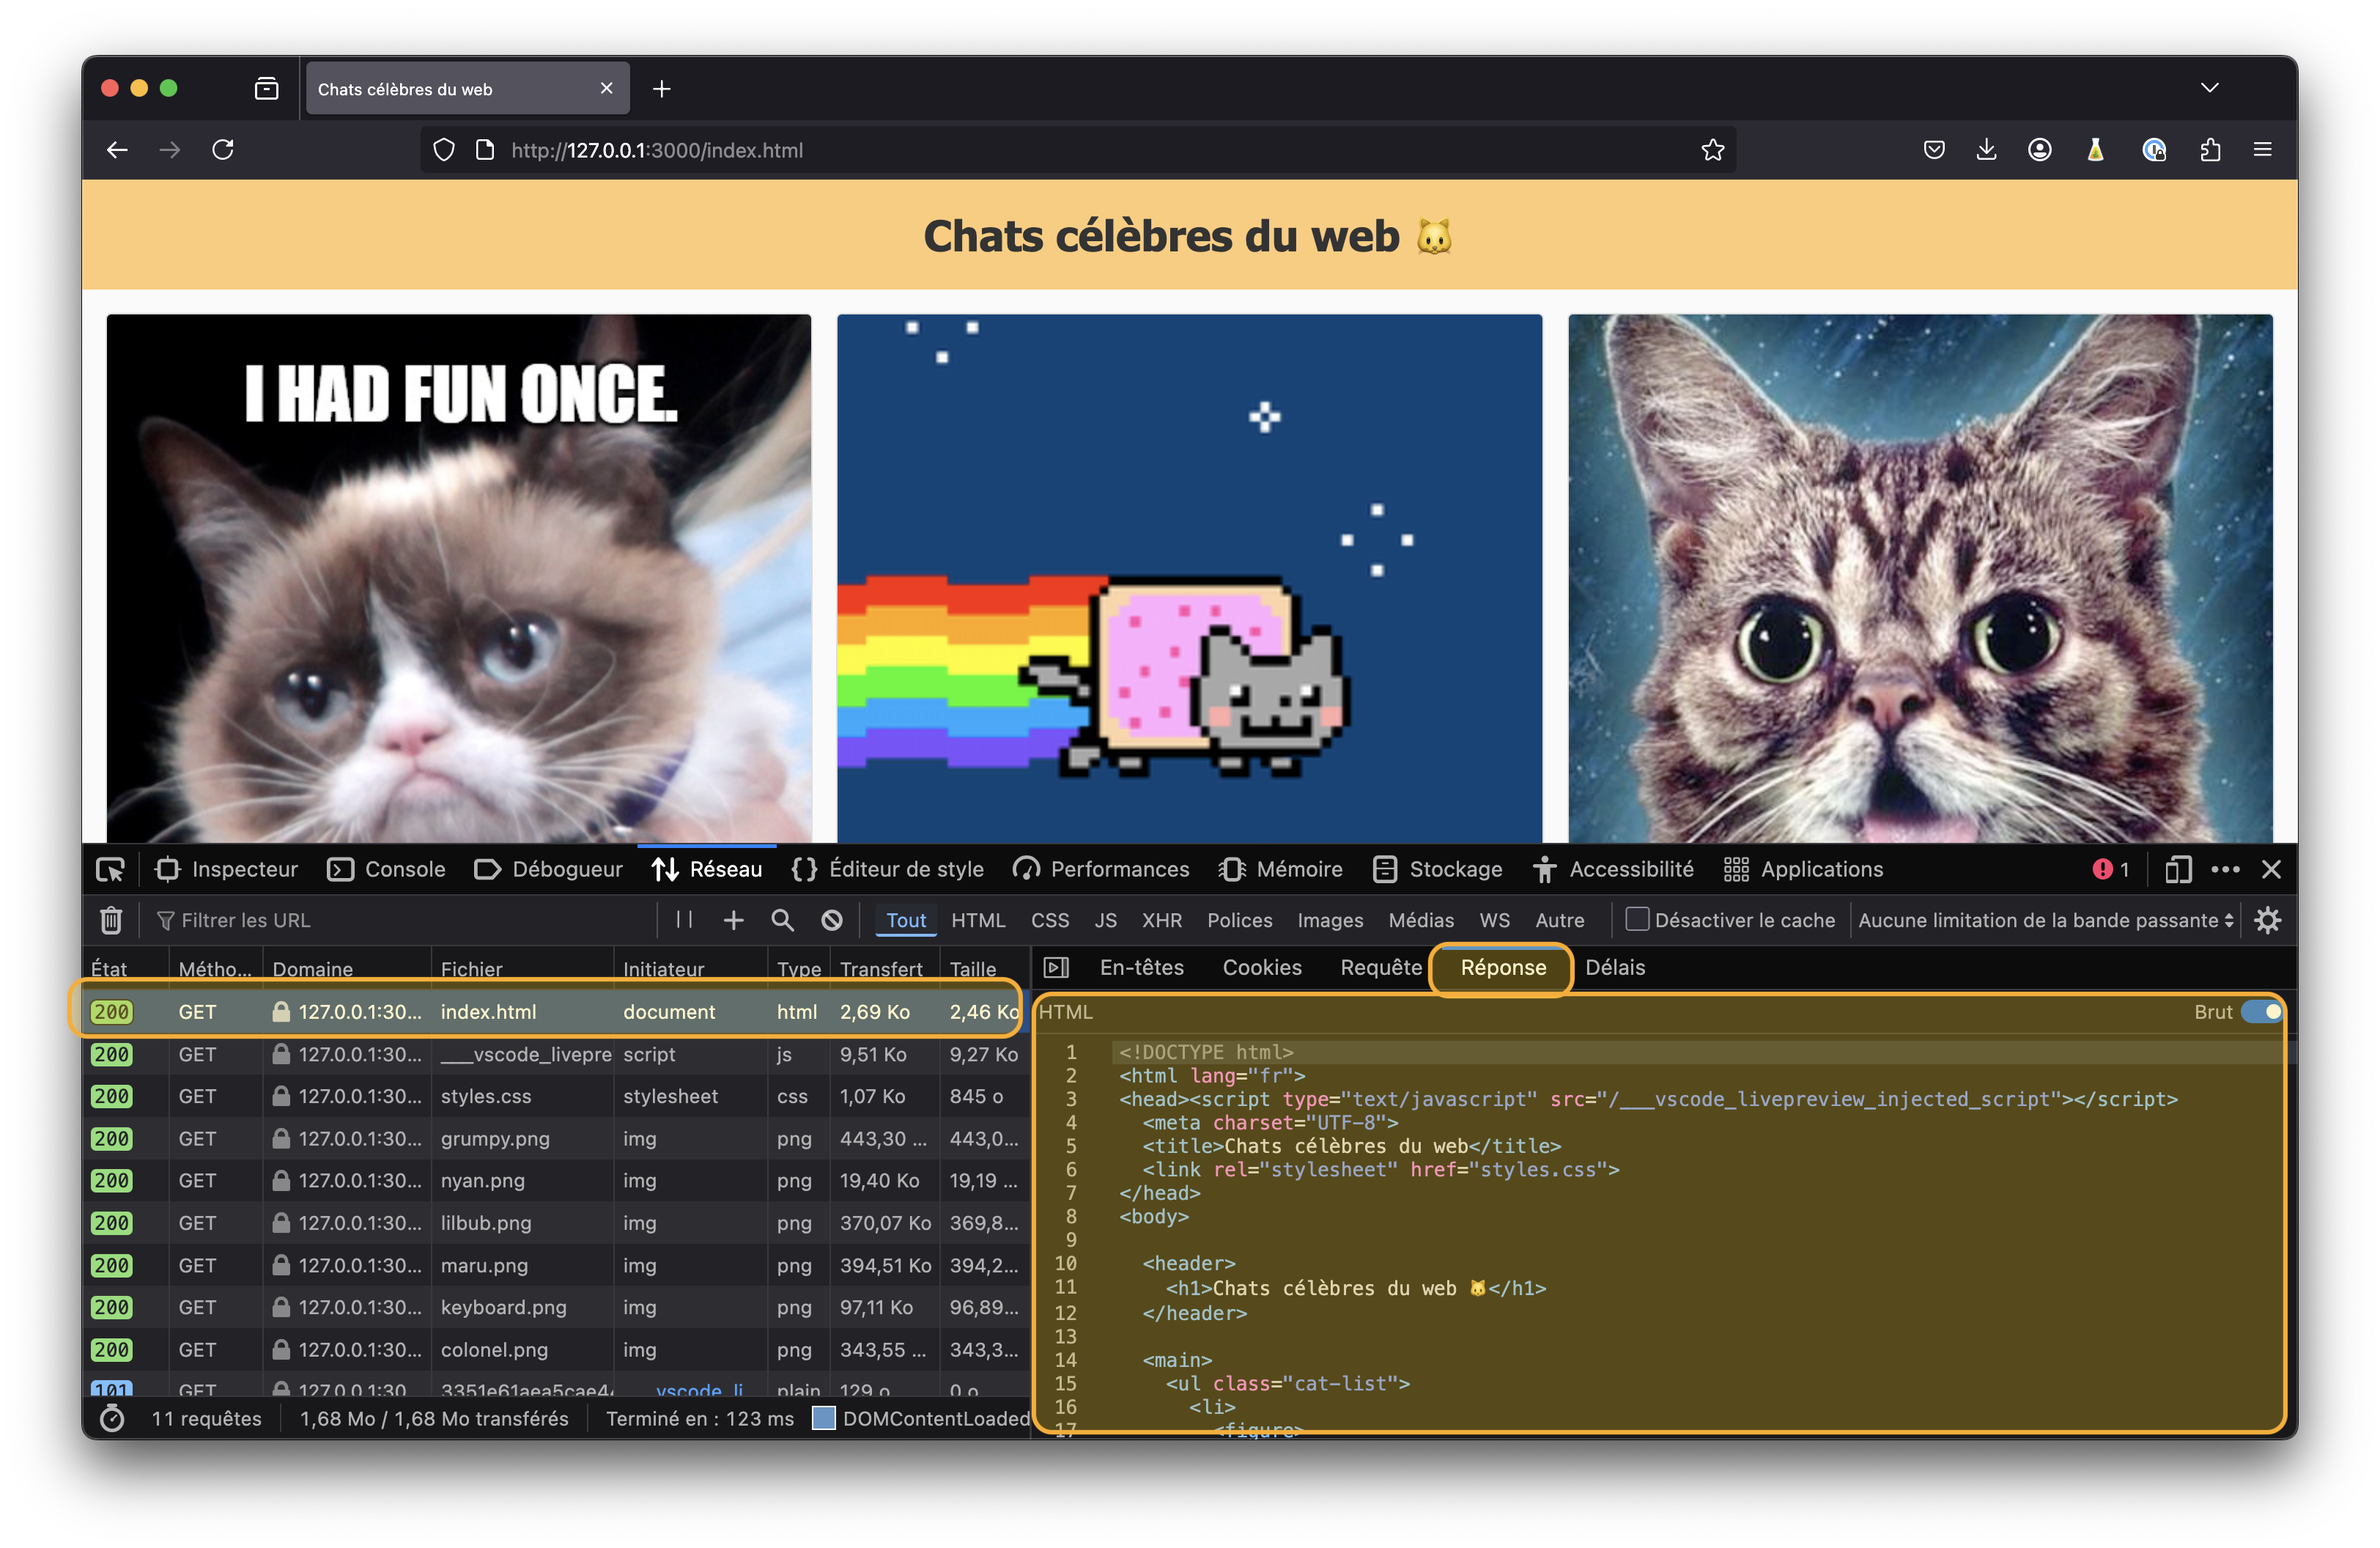Expand the list all tabs chevron
This screenshot has width=2380, height=1548.
coord(2209,88)
